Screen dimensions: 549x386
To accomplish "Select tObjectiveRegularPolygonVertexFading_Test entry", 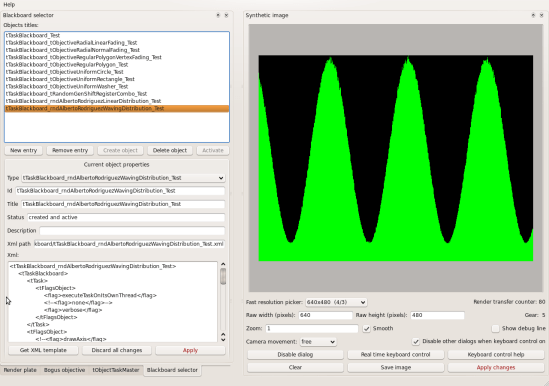I will point(117,57).
